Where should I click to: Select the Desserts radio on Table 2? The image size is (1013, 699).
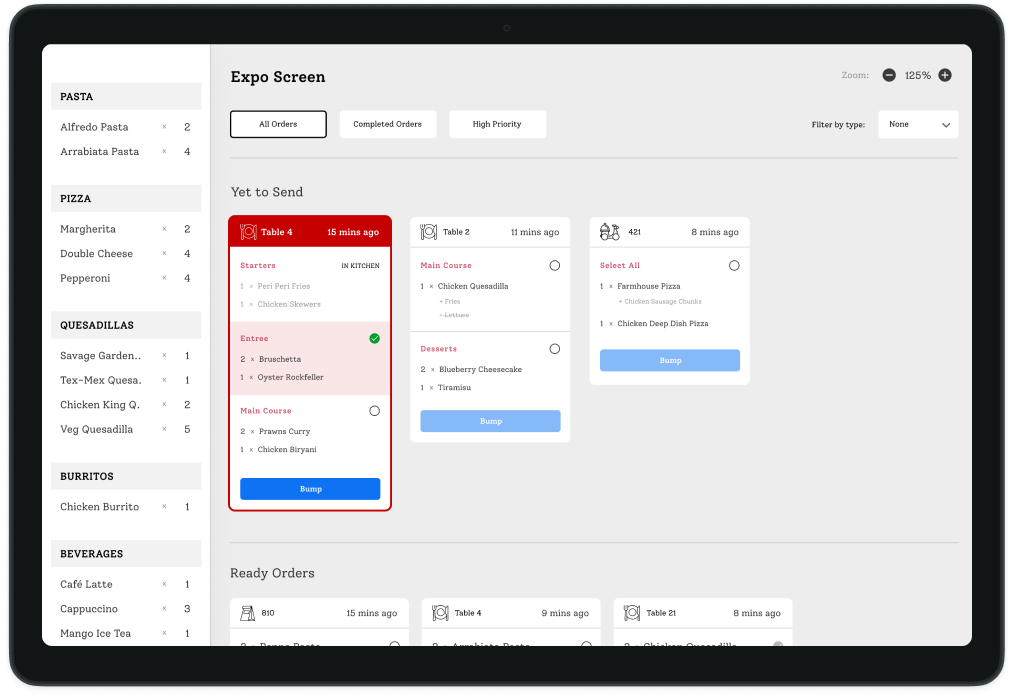pyautogui.click(x=555, y=349)
